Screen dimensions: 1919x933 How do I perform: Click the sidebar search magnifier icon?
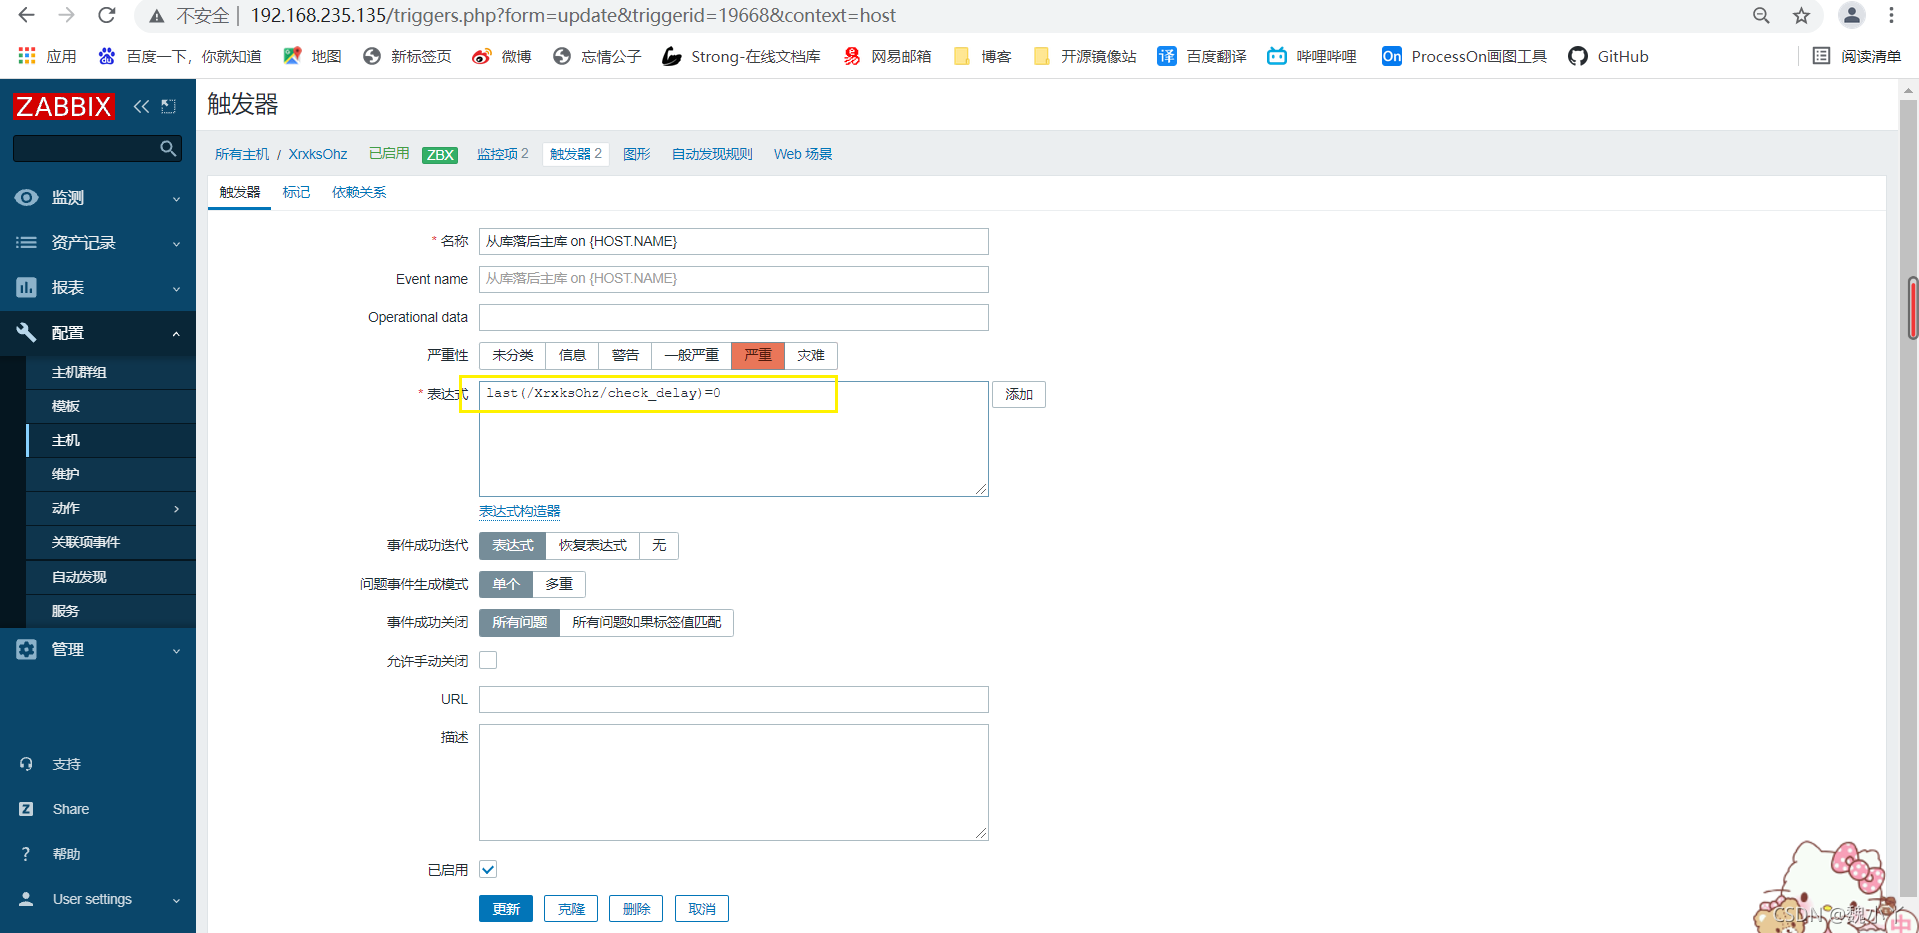168,148
